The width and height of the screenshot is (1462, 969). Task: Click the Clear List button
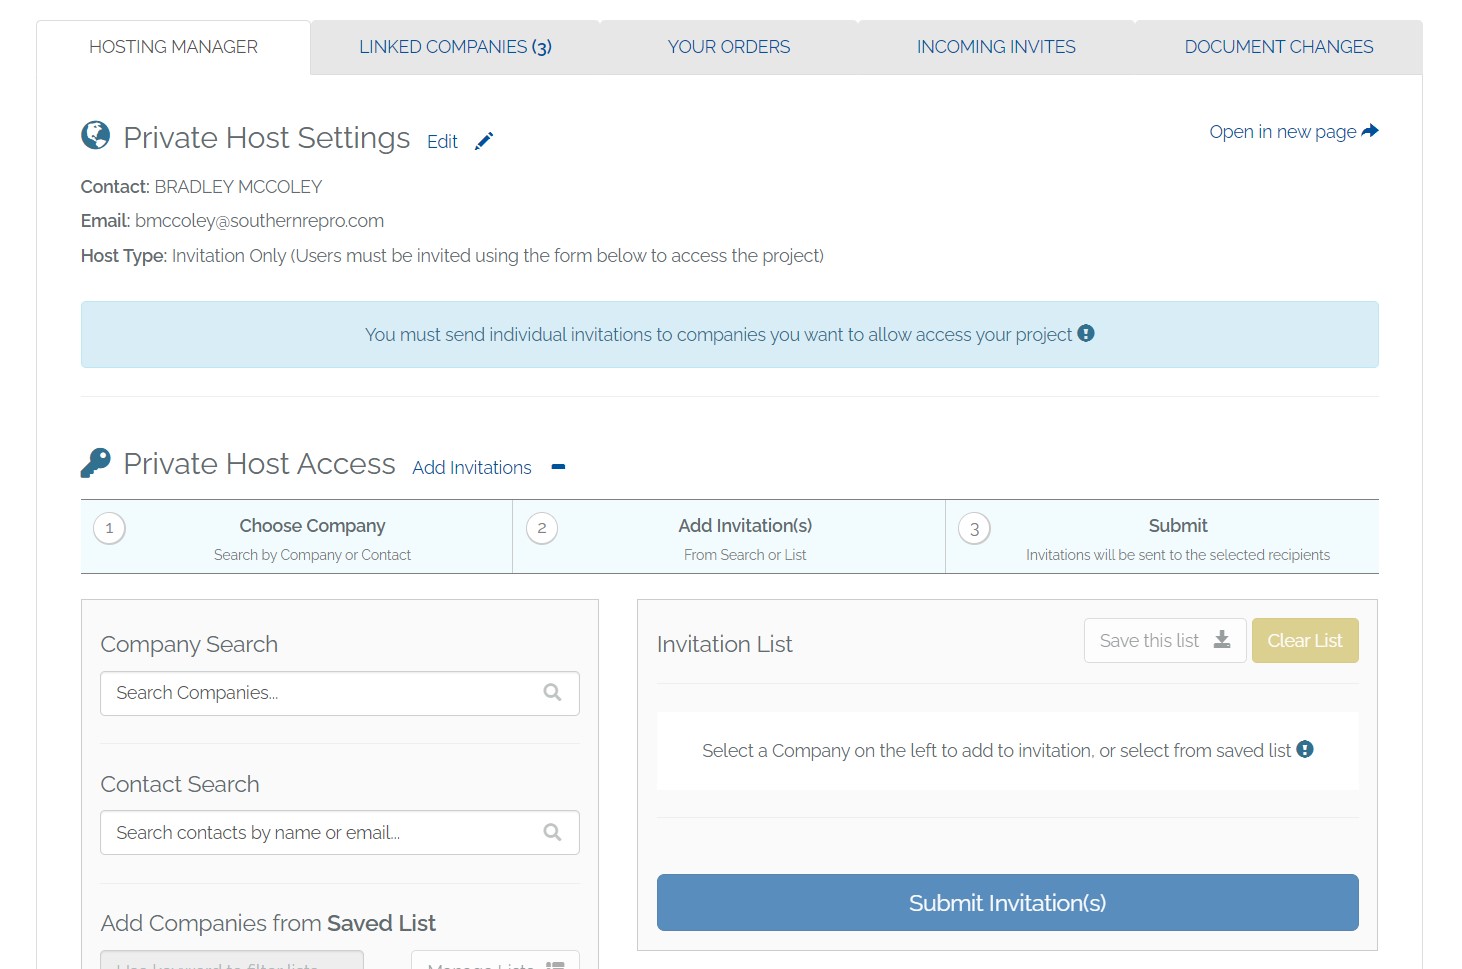click(x=1305, y=641)
